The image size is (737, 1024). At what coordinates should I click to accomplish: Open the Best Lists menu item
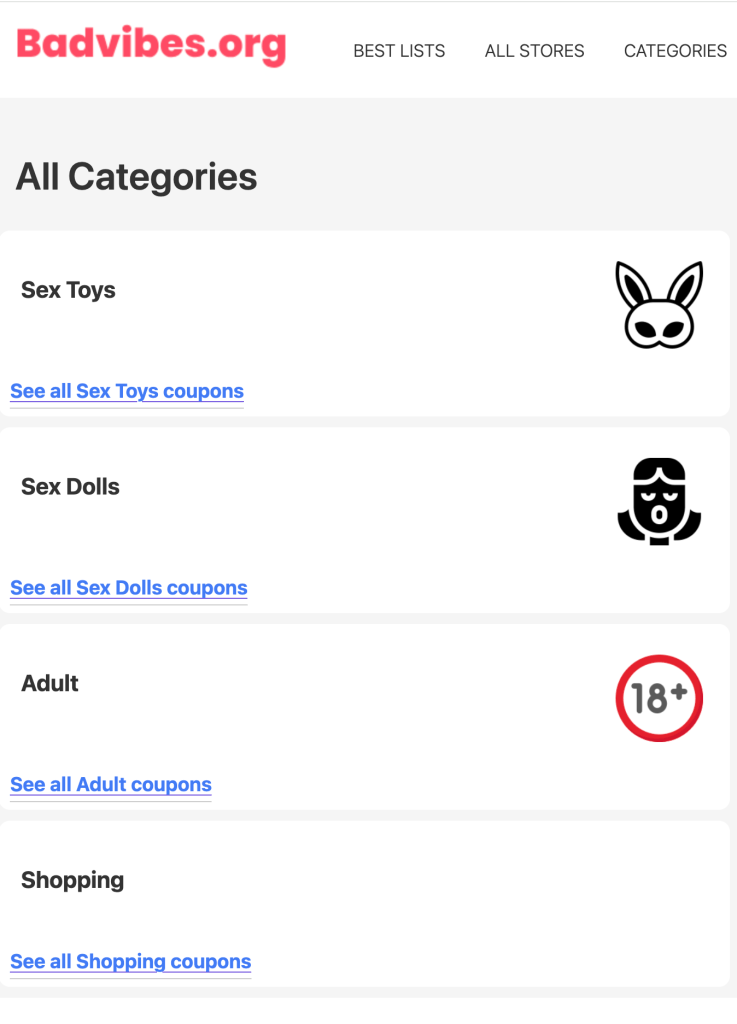[399, 51]
